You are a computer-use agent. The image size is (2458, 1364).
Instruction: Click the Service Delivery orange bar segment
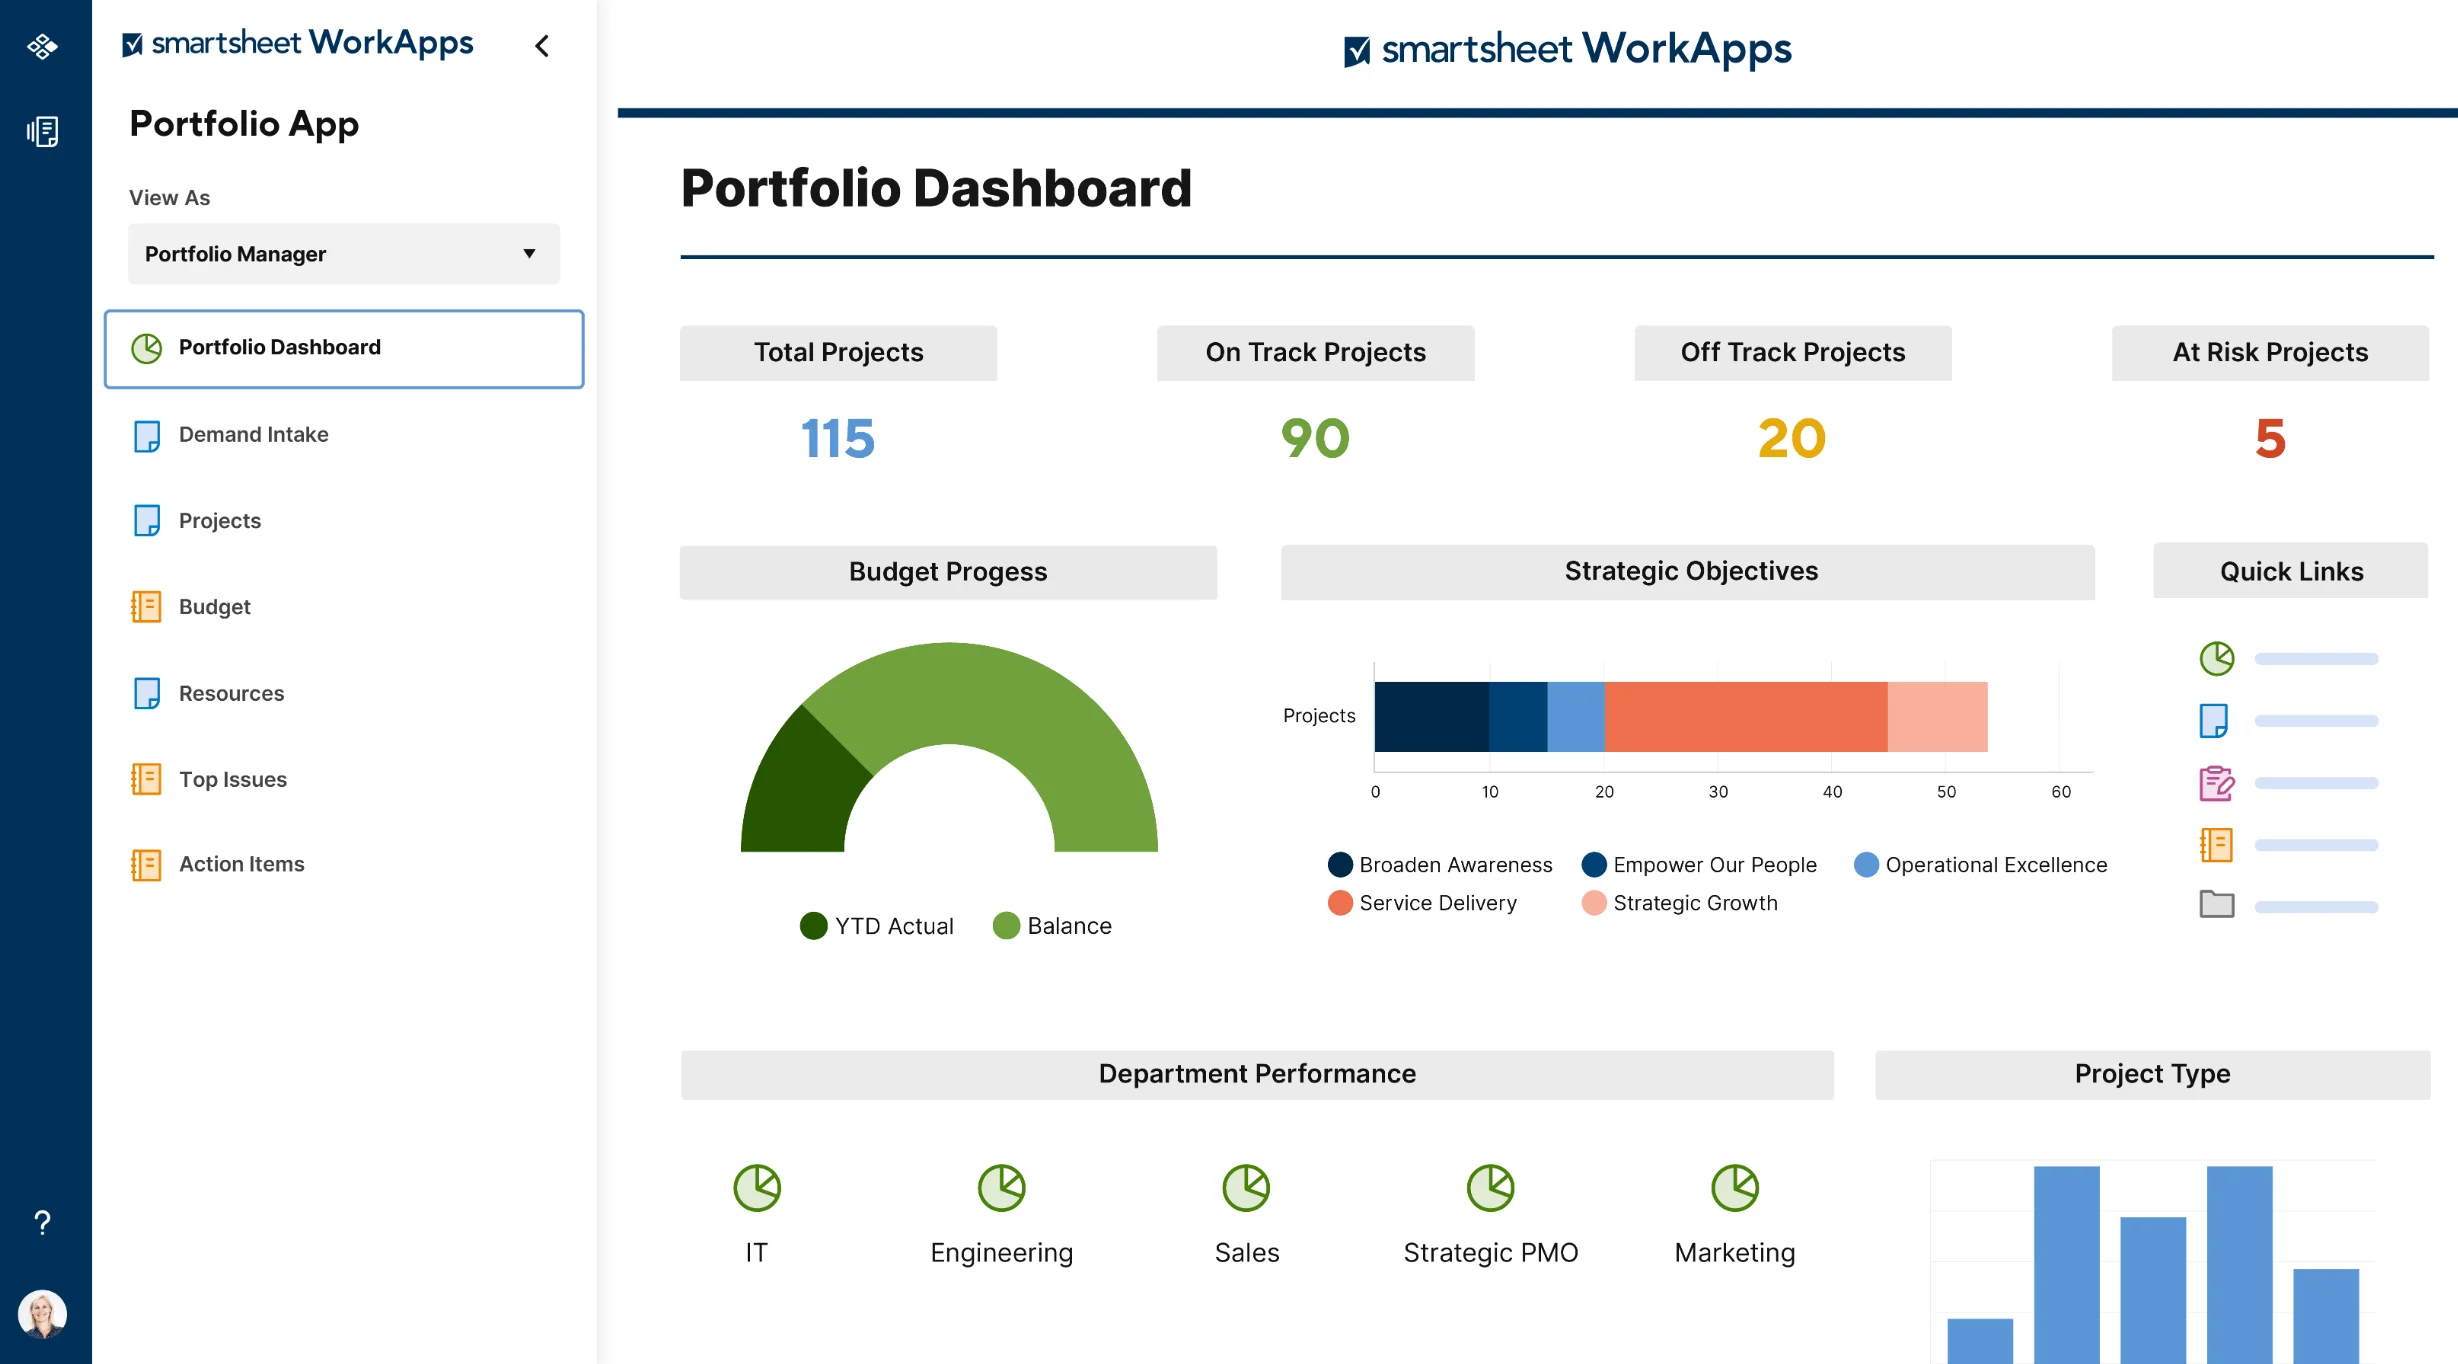[x=1745, y=717]
